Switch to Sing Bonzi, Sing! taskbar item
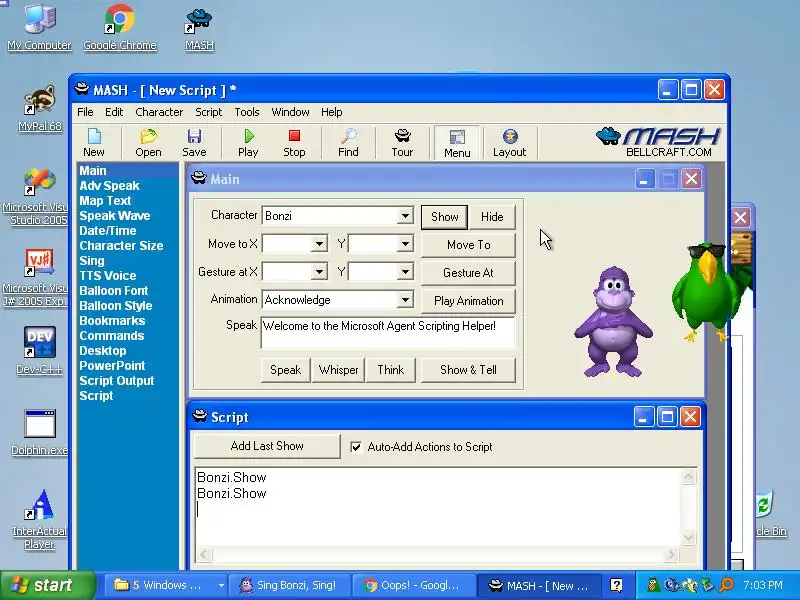Screen dimensions: 800x600 [x=291, y=585]
